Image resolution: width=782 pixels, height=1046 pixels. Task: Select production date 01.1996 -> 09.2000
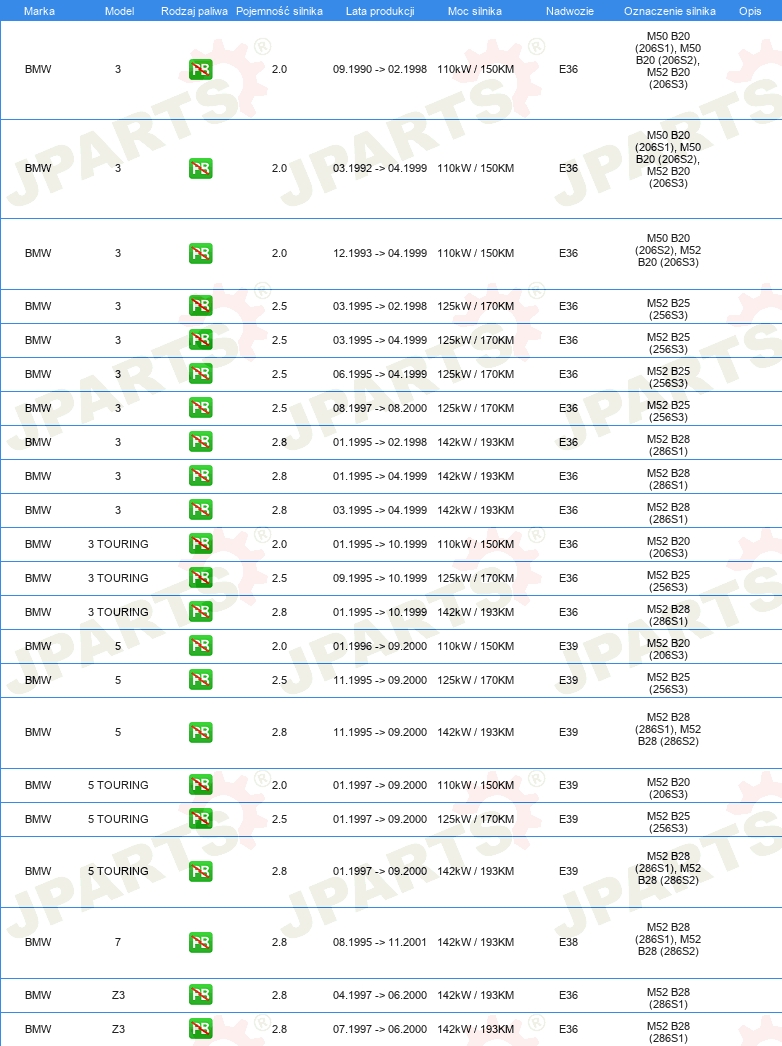(380, 646)
